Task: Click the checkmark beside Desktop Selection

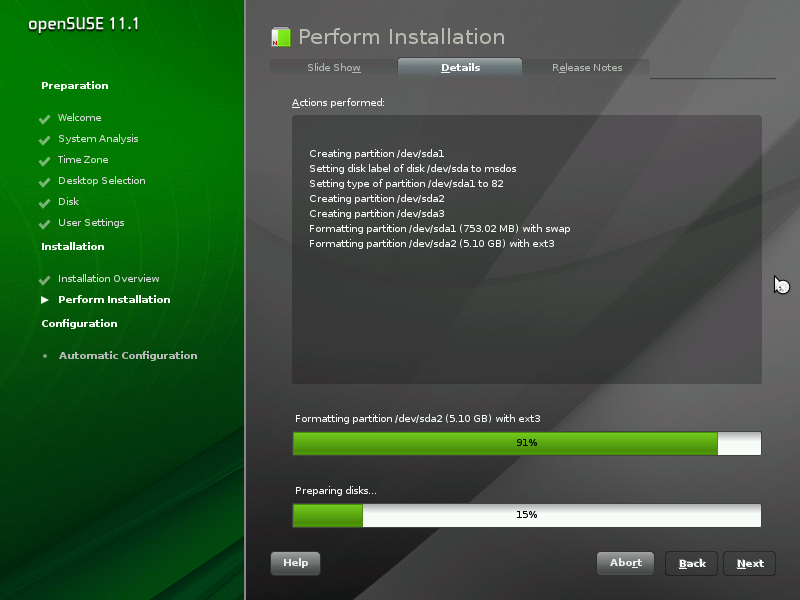Action: pyautogui.click(x=44, y=182)
